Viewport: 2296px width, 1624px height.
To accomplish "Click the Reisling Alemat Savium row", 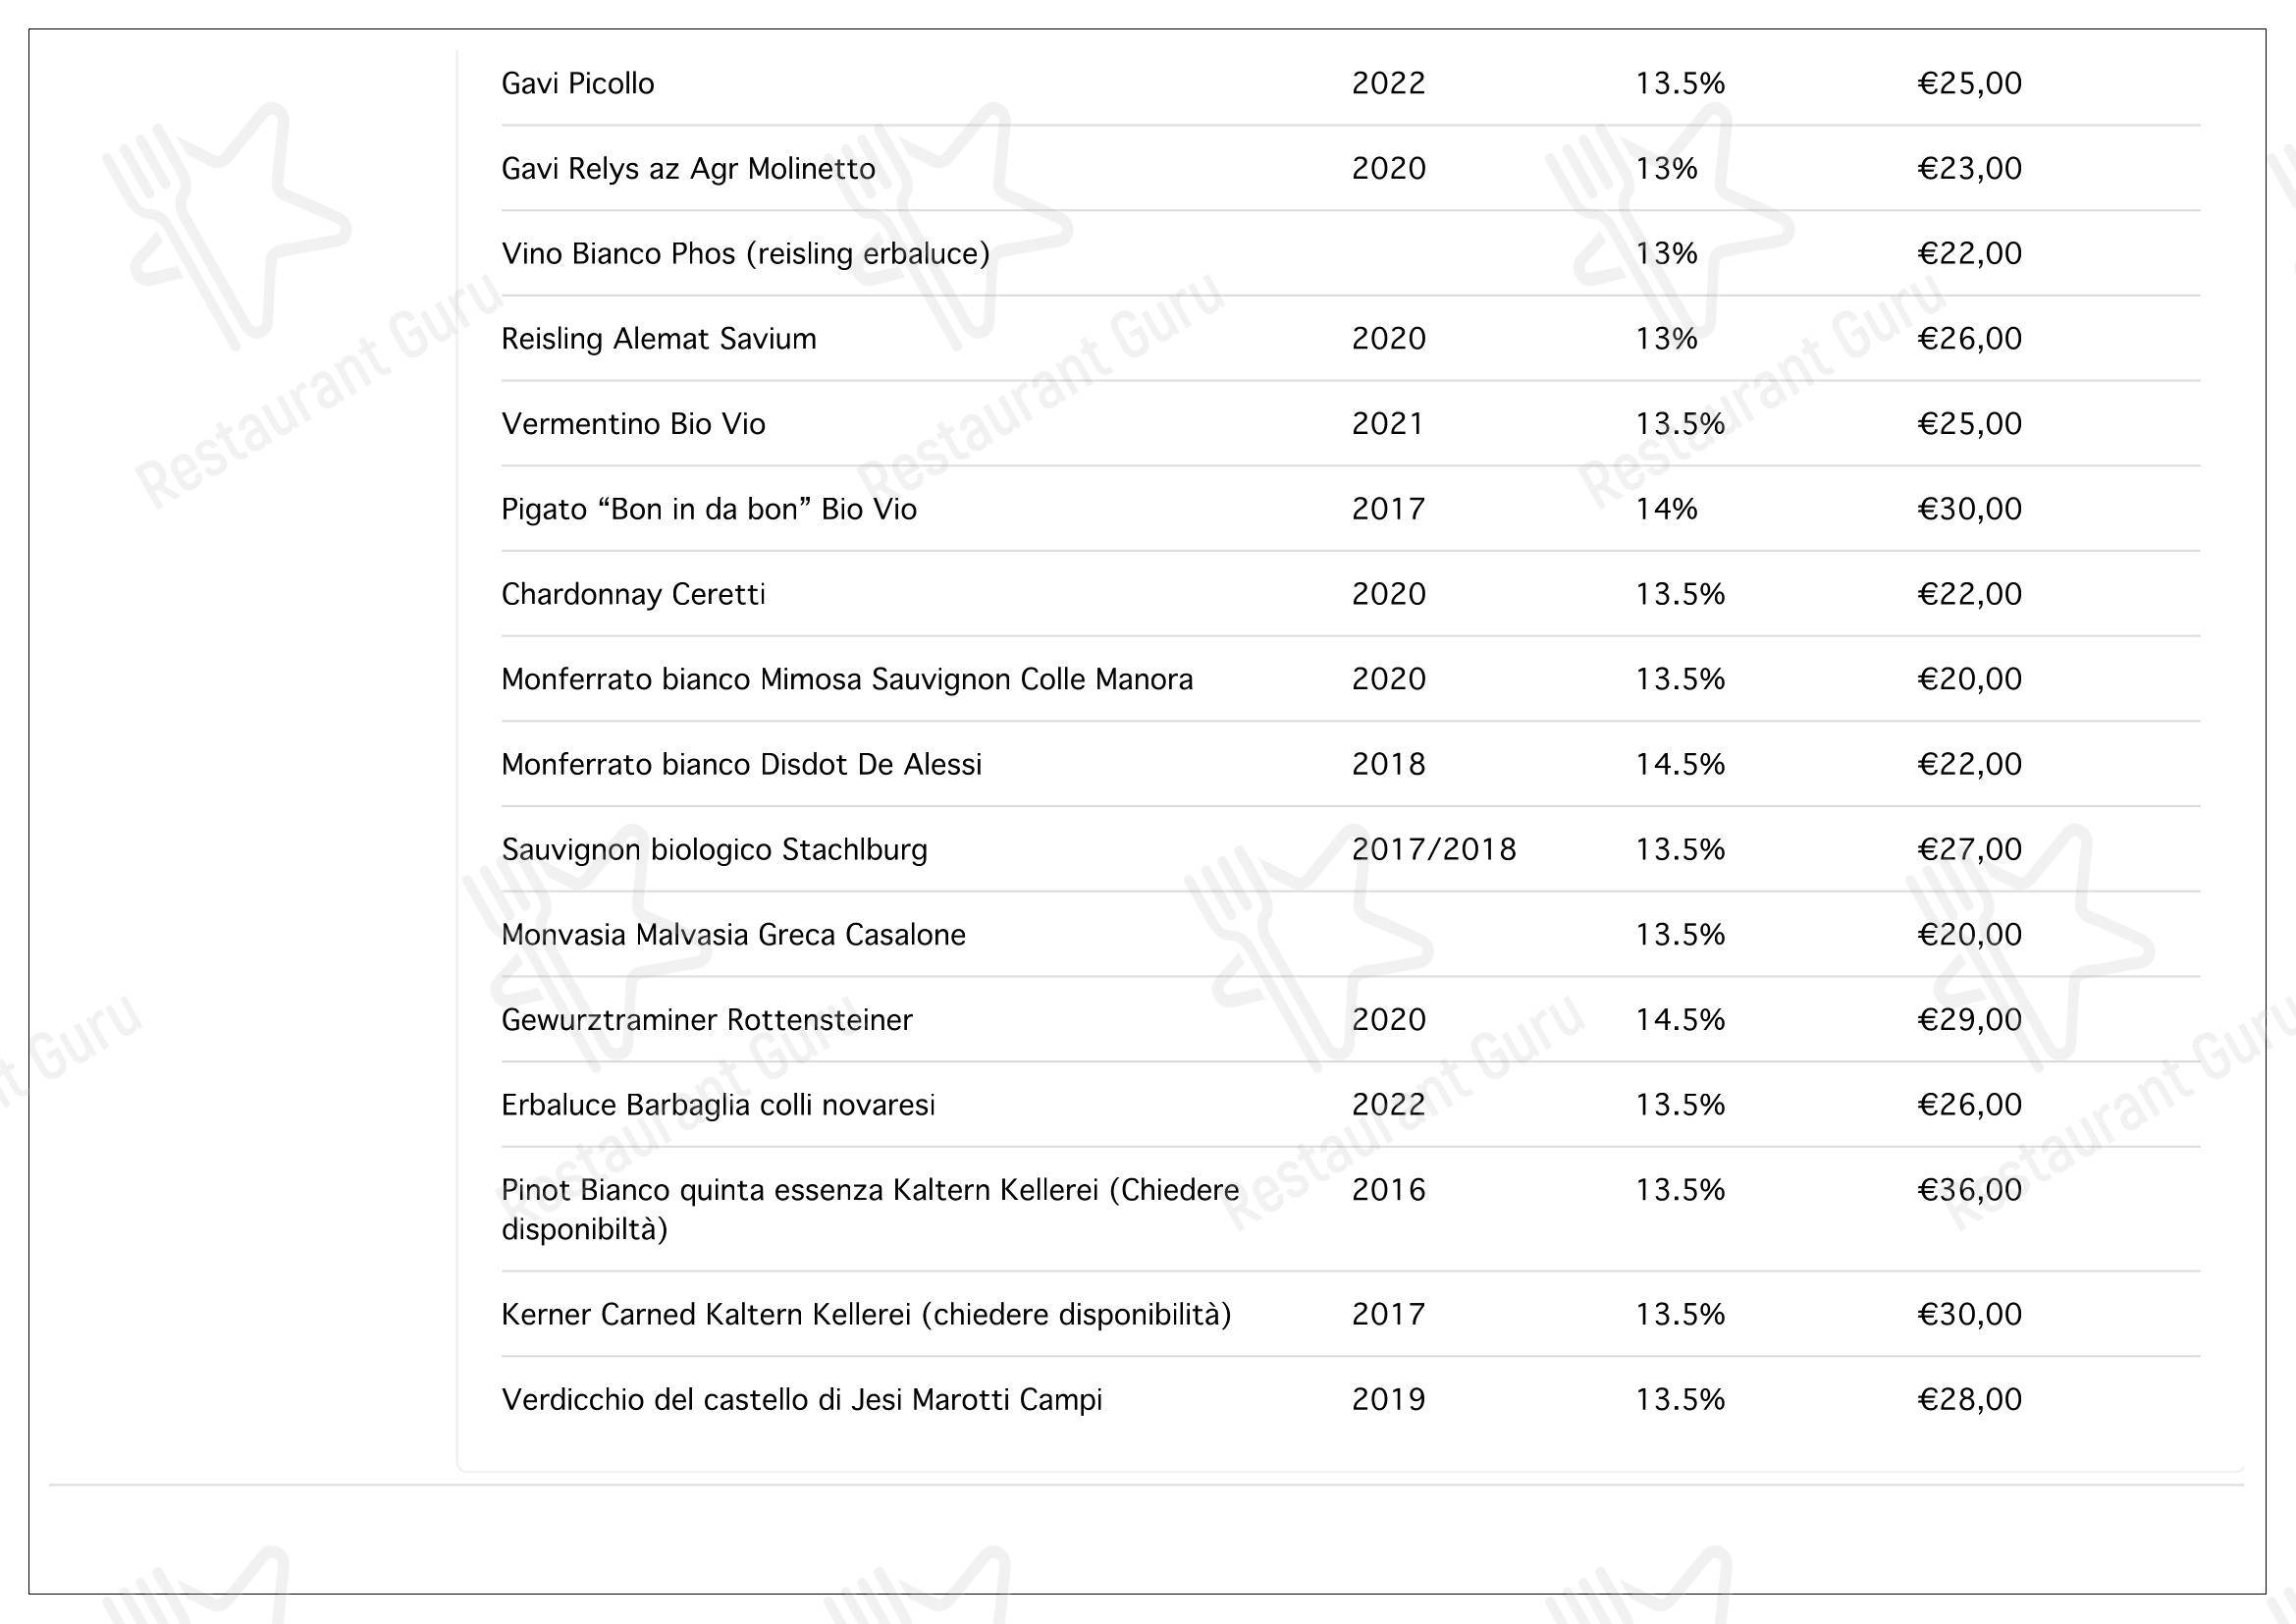I will click(1350, 338).
